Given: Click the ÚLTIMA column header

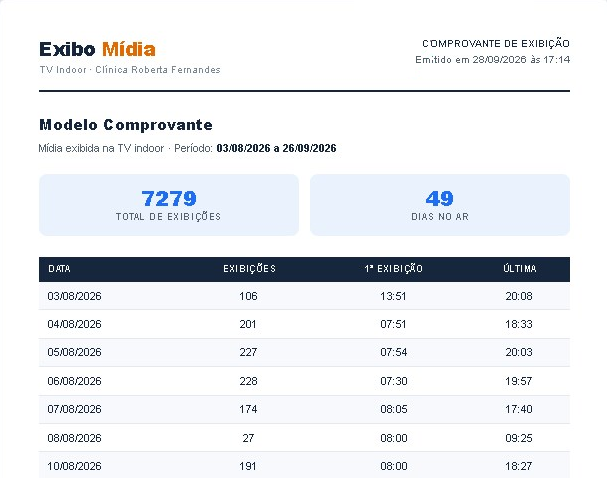Looking at the screenshot, I should click(x=520, y=269).
